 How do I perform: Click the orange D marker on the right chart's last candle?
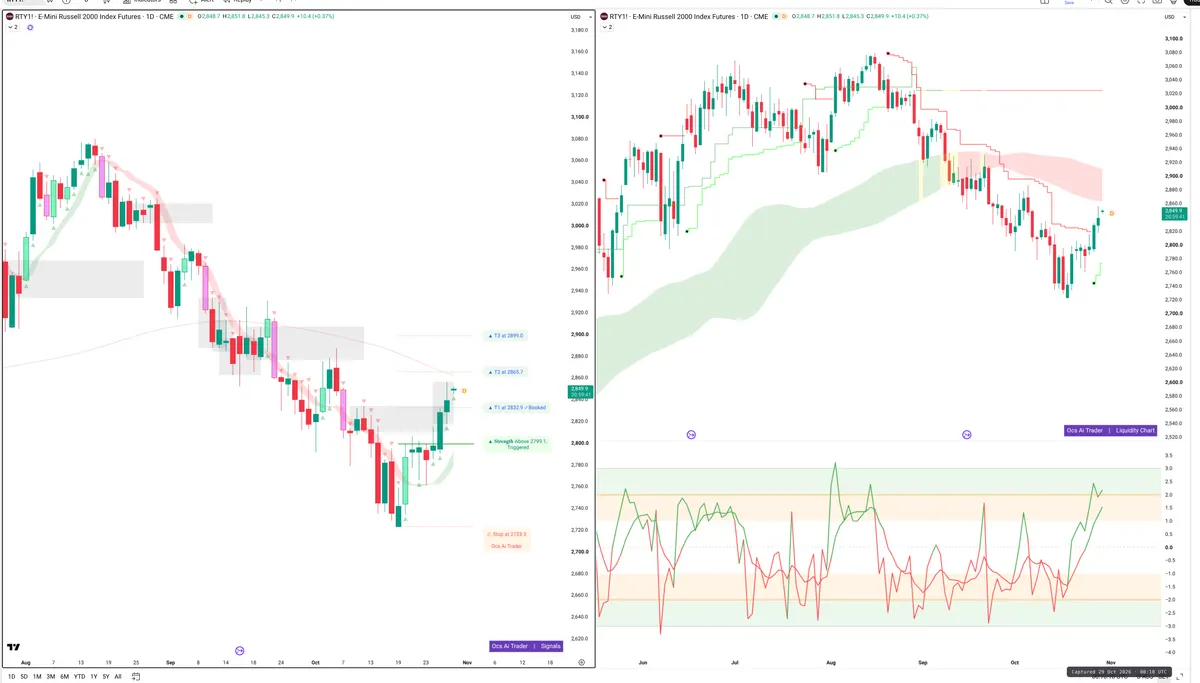coord(1112,213)
